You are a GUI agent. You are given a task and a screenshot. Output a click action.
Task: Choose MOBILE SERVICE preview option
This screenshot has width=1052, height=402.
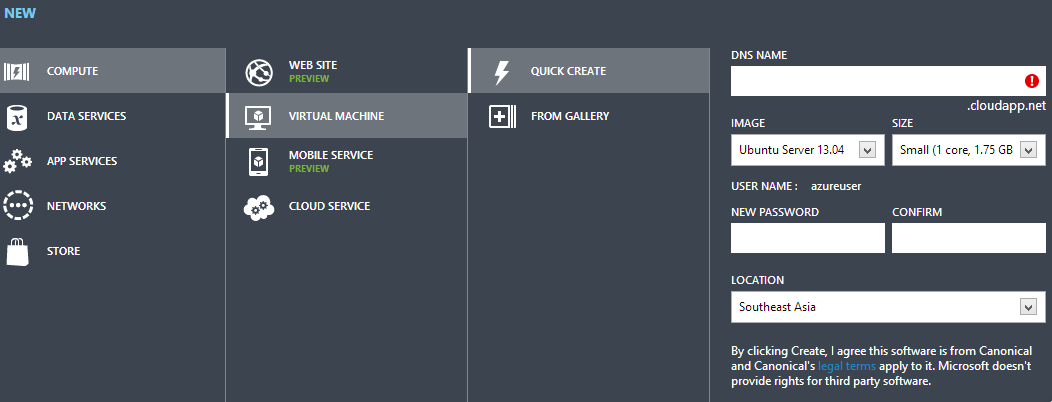point(347,160)
